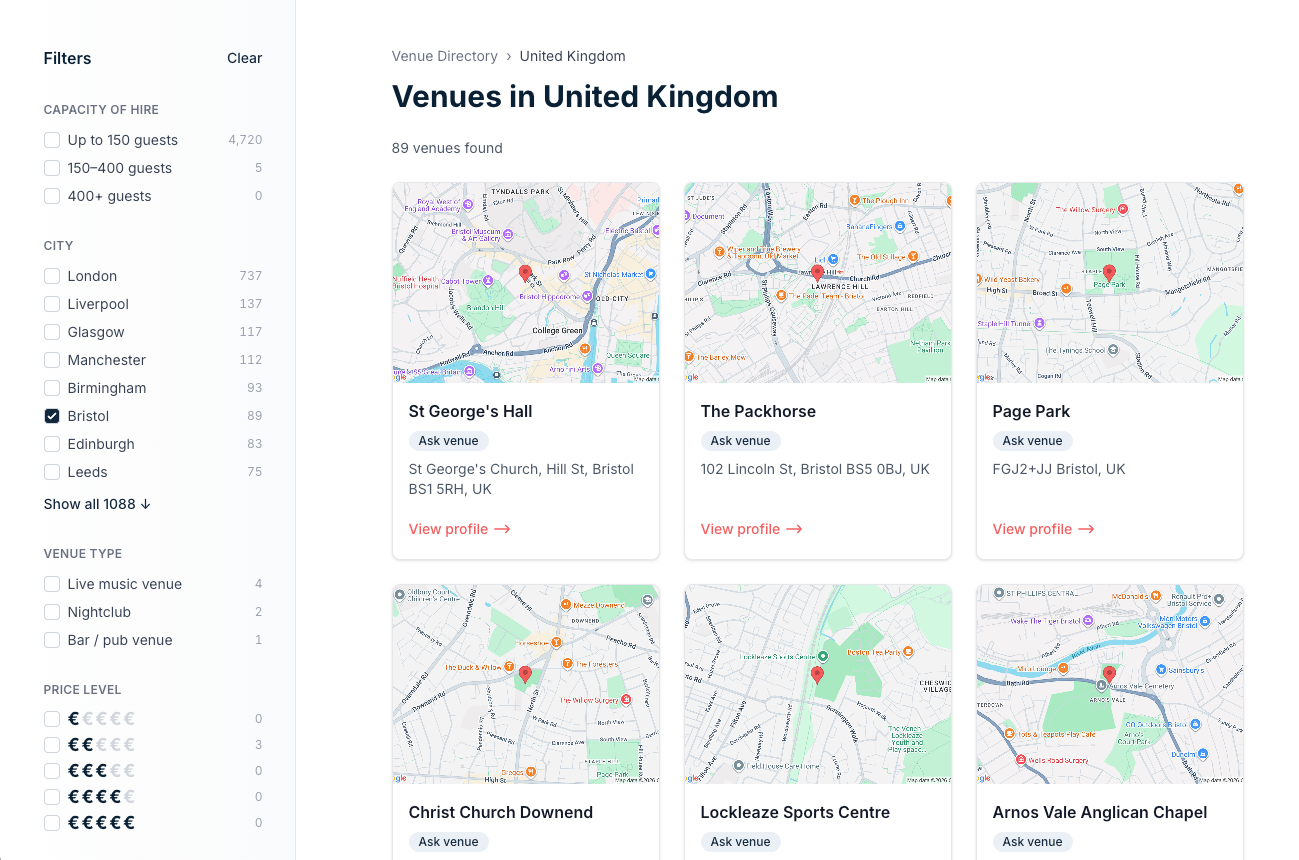Image resolution: width=1299 pixels, height=860 pixels.
Task: Click the Arnos Vale Anglican Chapel title
Action: click(x=1100, y=812)
